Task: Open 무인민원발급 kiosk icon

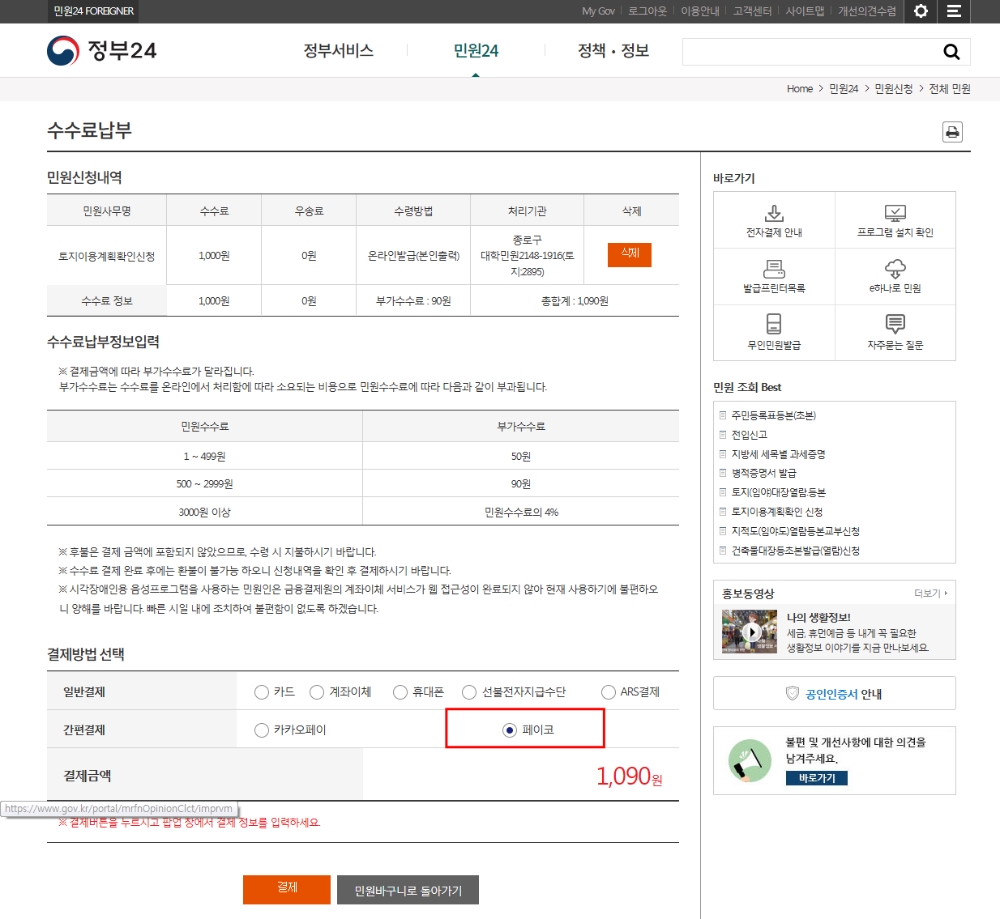Action: coord(773,324)
